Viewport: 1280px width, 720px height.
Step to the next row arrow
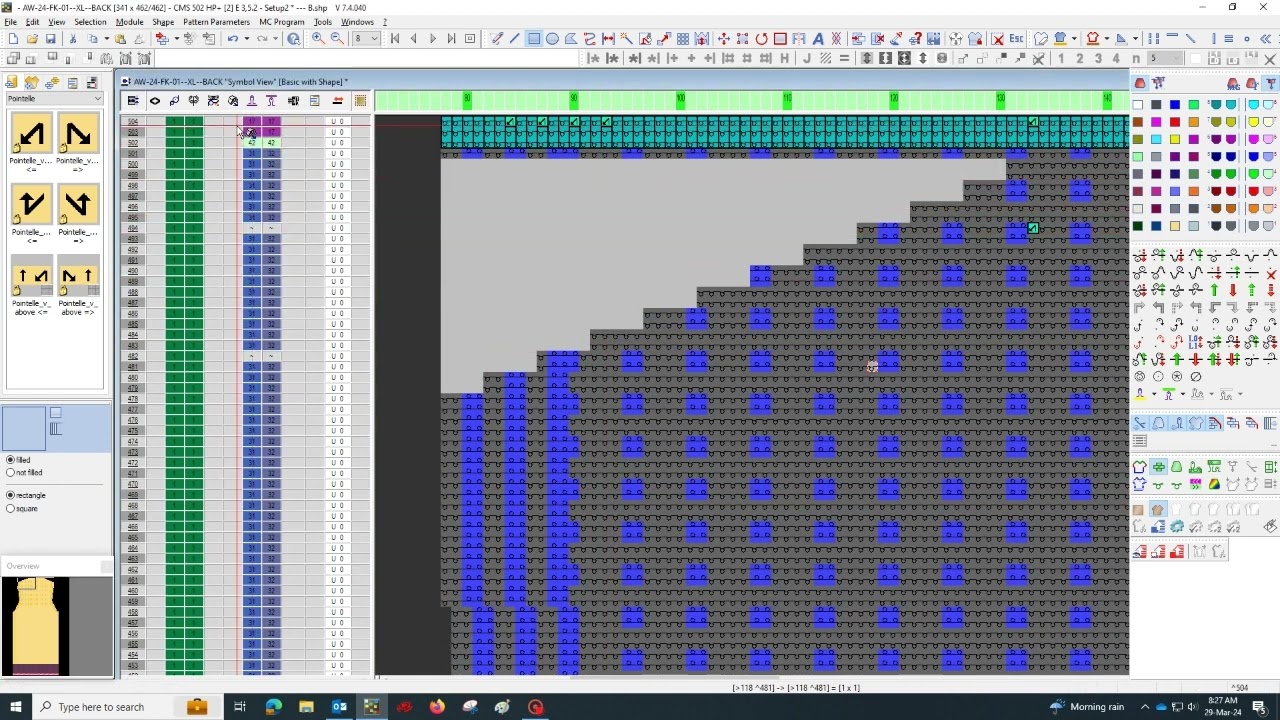coord(433,39)
